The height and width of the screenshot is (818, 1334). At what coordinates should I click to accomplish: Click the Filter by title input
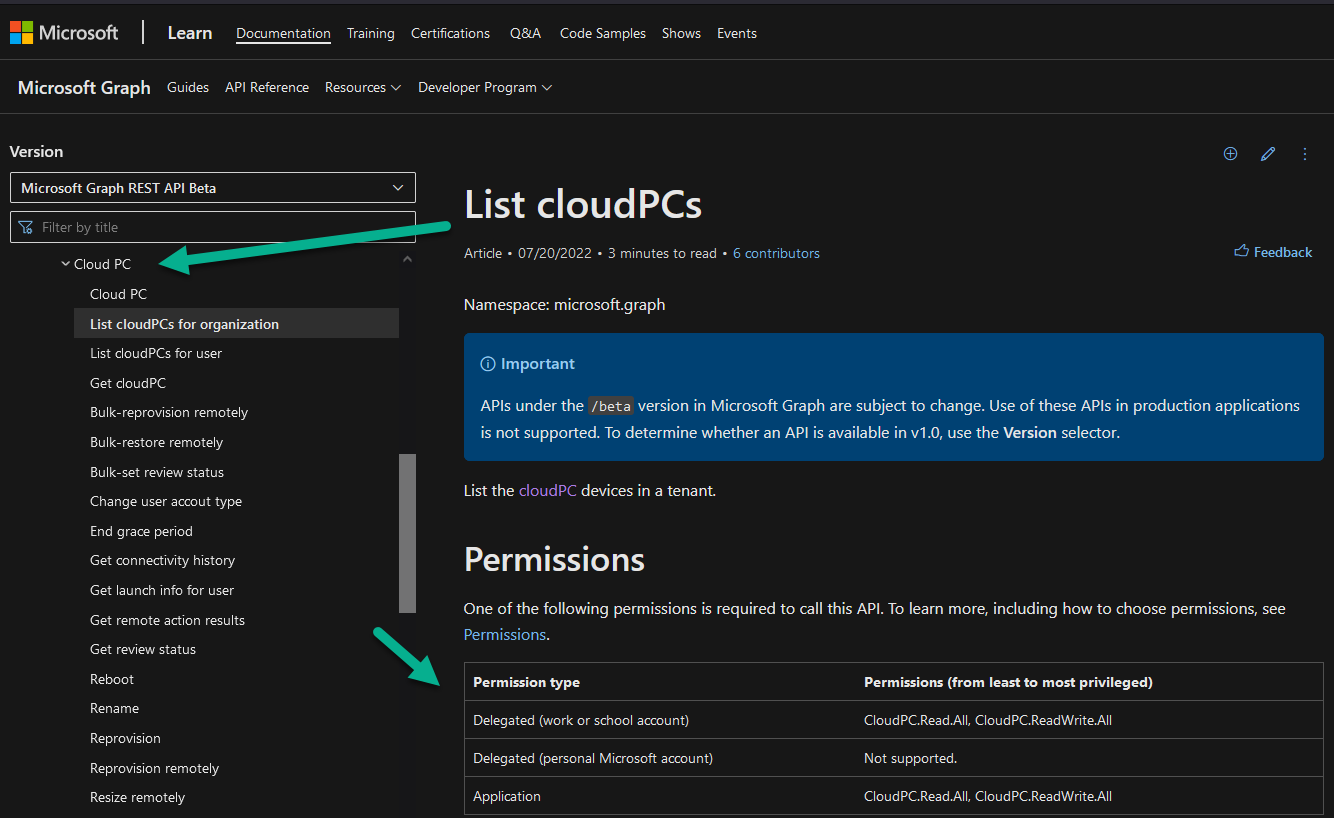(213, 227)
